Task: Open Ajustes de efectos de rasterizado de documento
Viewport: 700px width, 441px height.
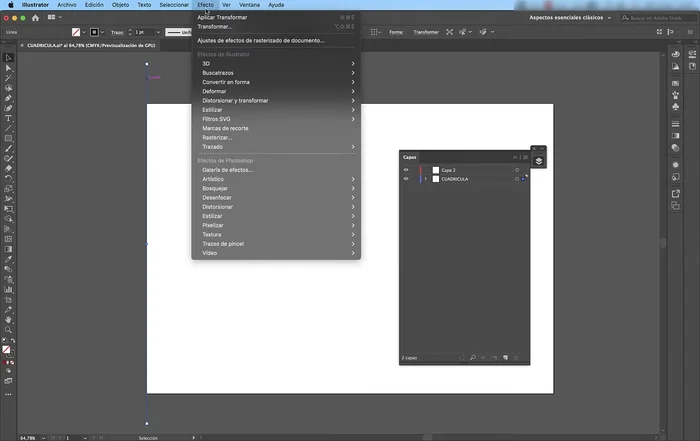Action: [276, 41]
